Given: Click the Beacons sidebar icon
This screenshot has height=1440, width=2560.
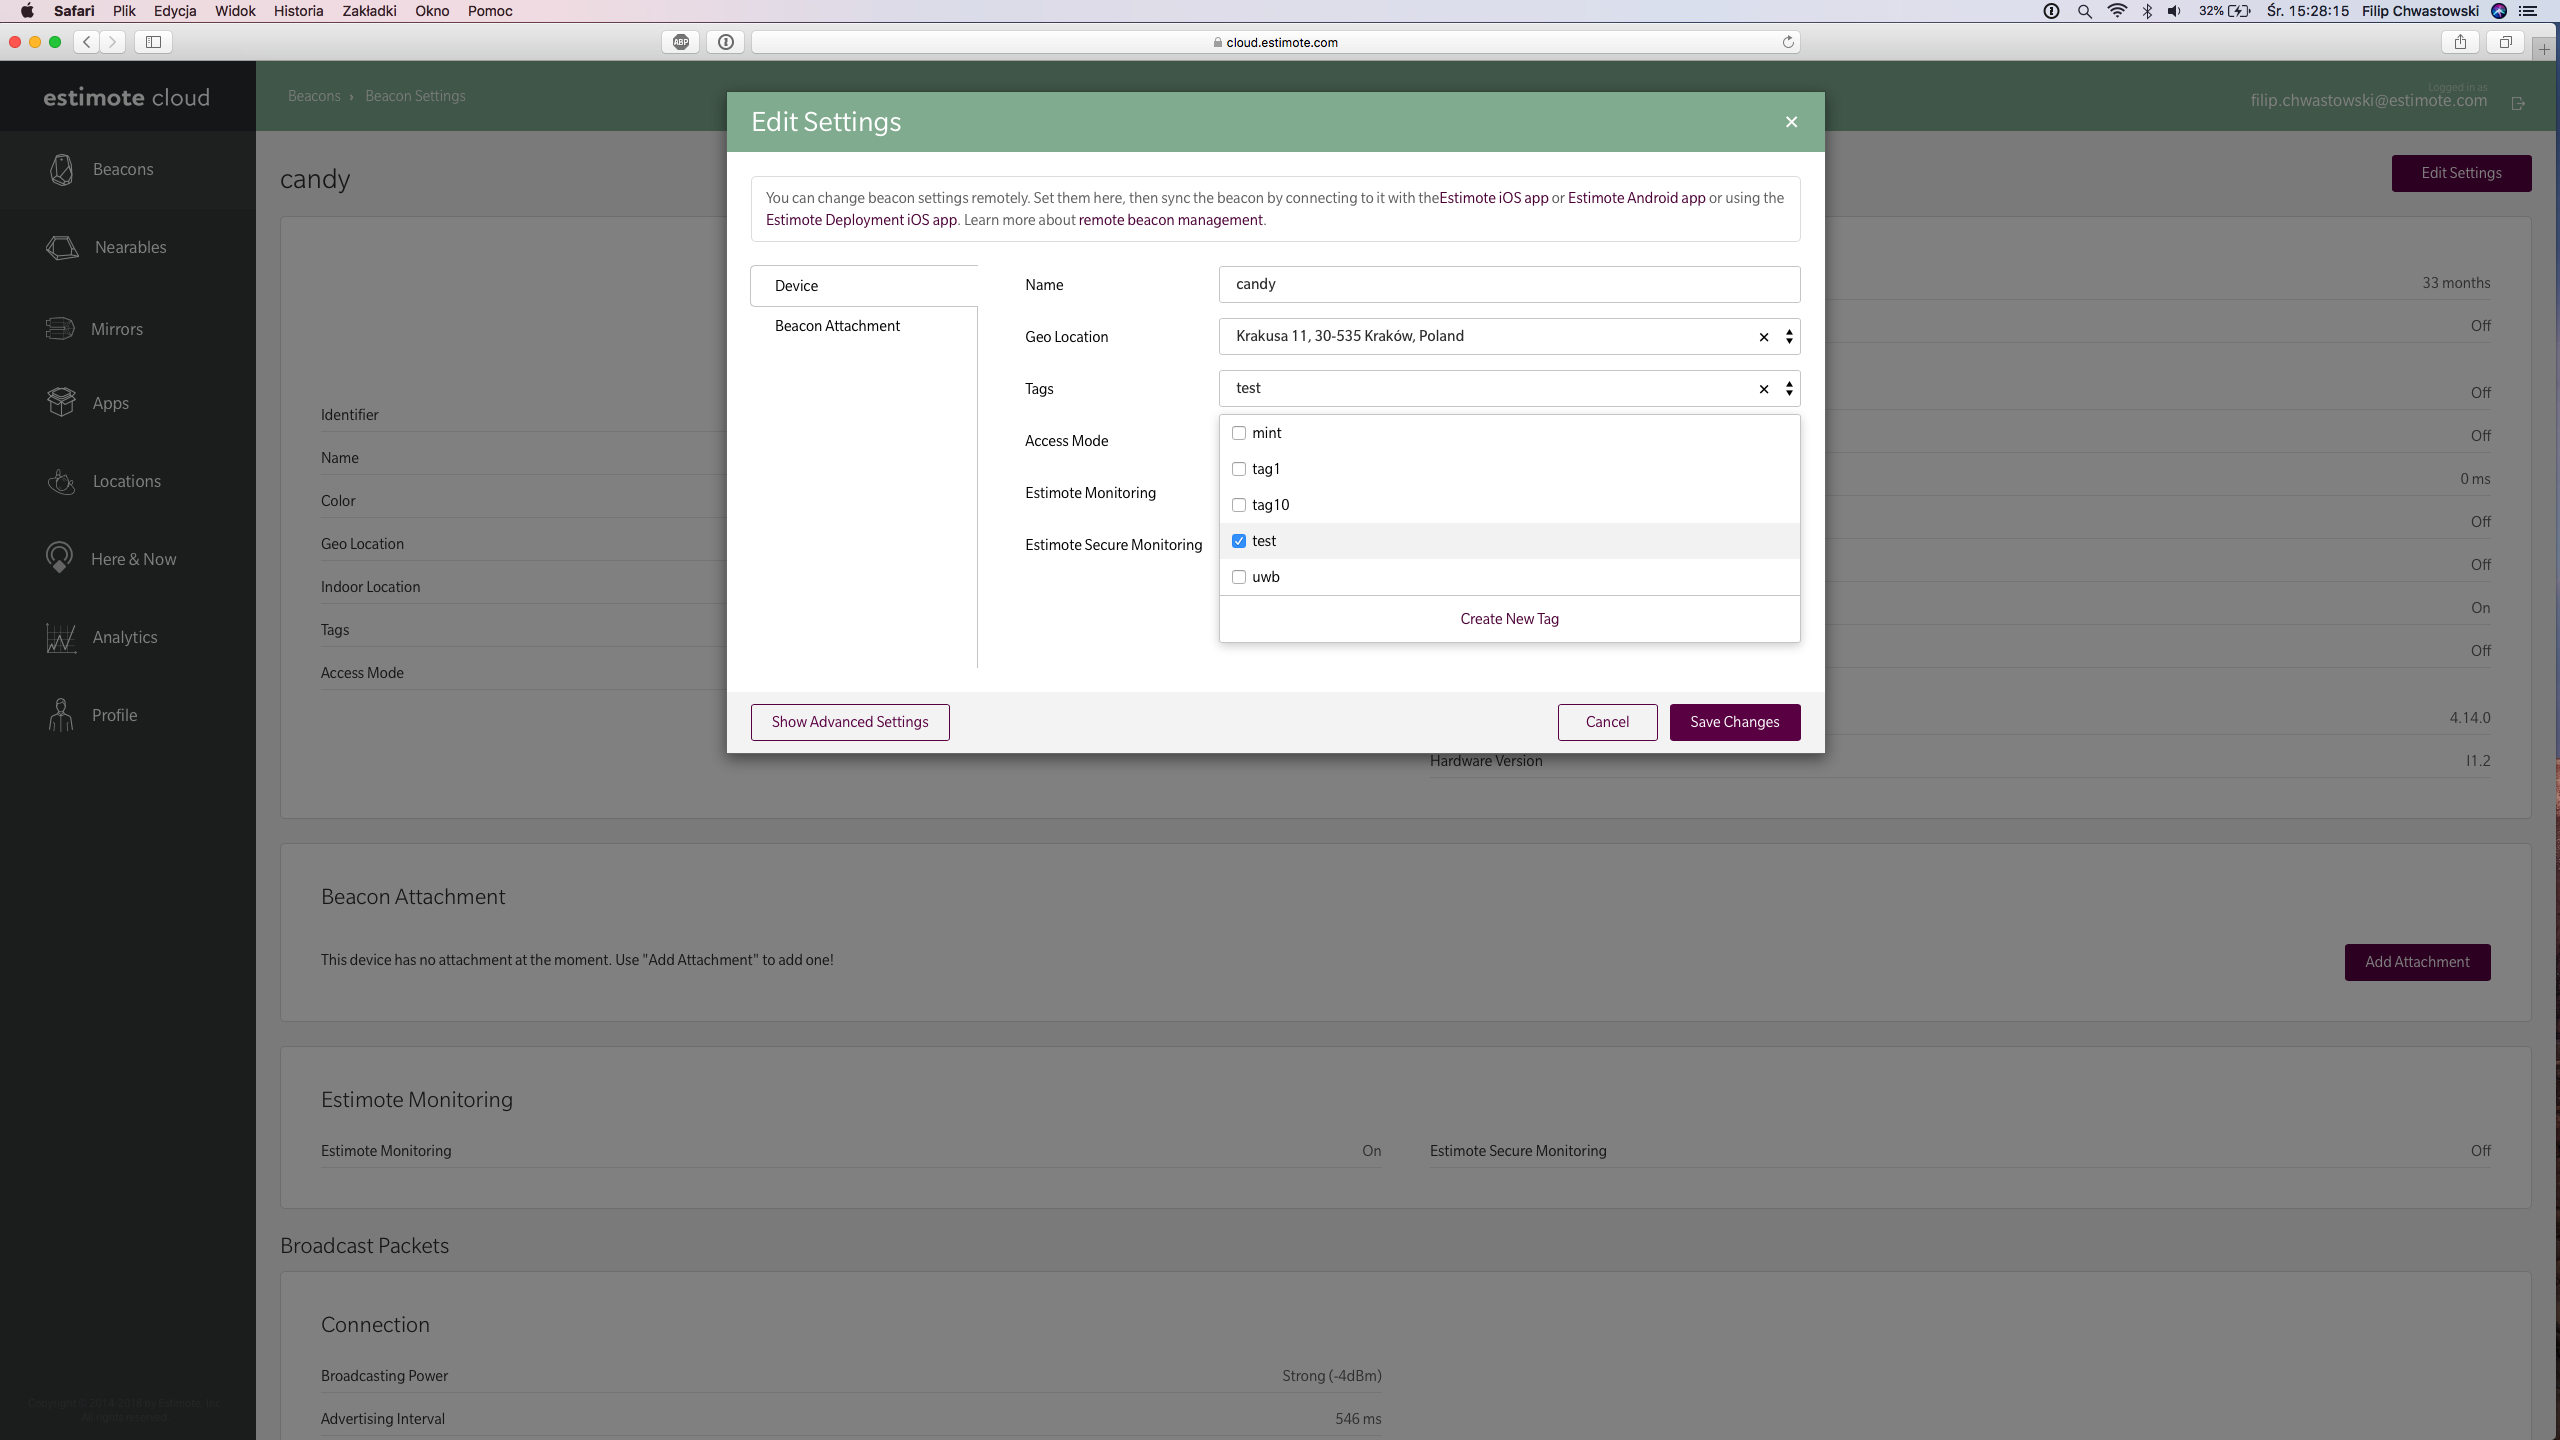Looking at the screenshot, I should [61, 169].
